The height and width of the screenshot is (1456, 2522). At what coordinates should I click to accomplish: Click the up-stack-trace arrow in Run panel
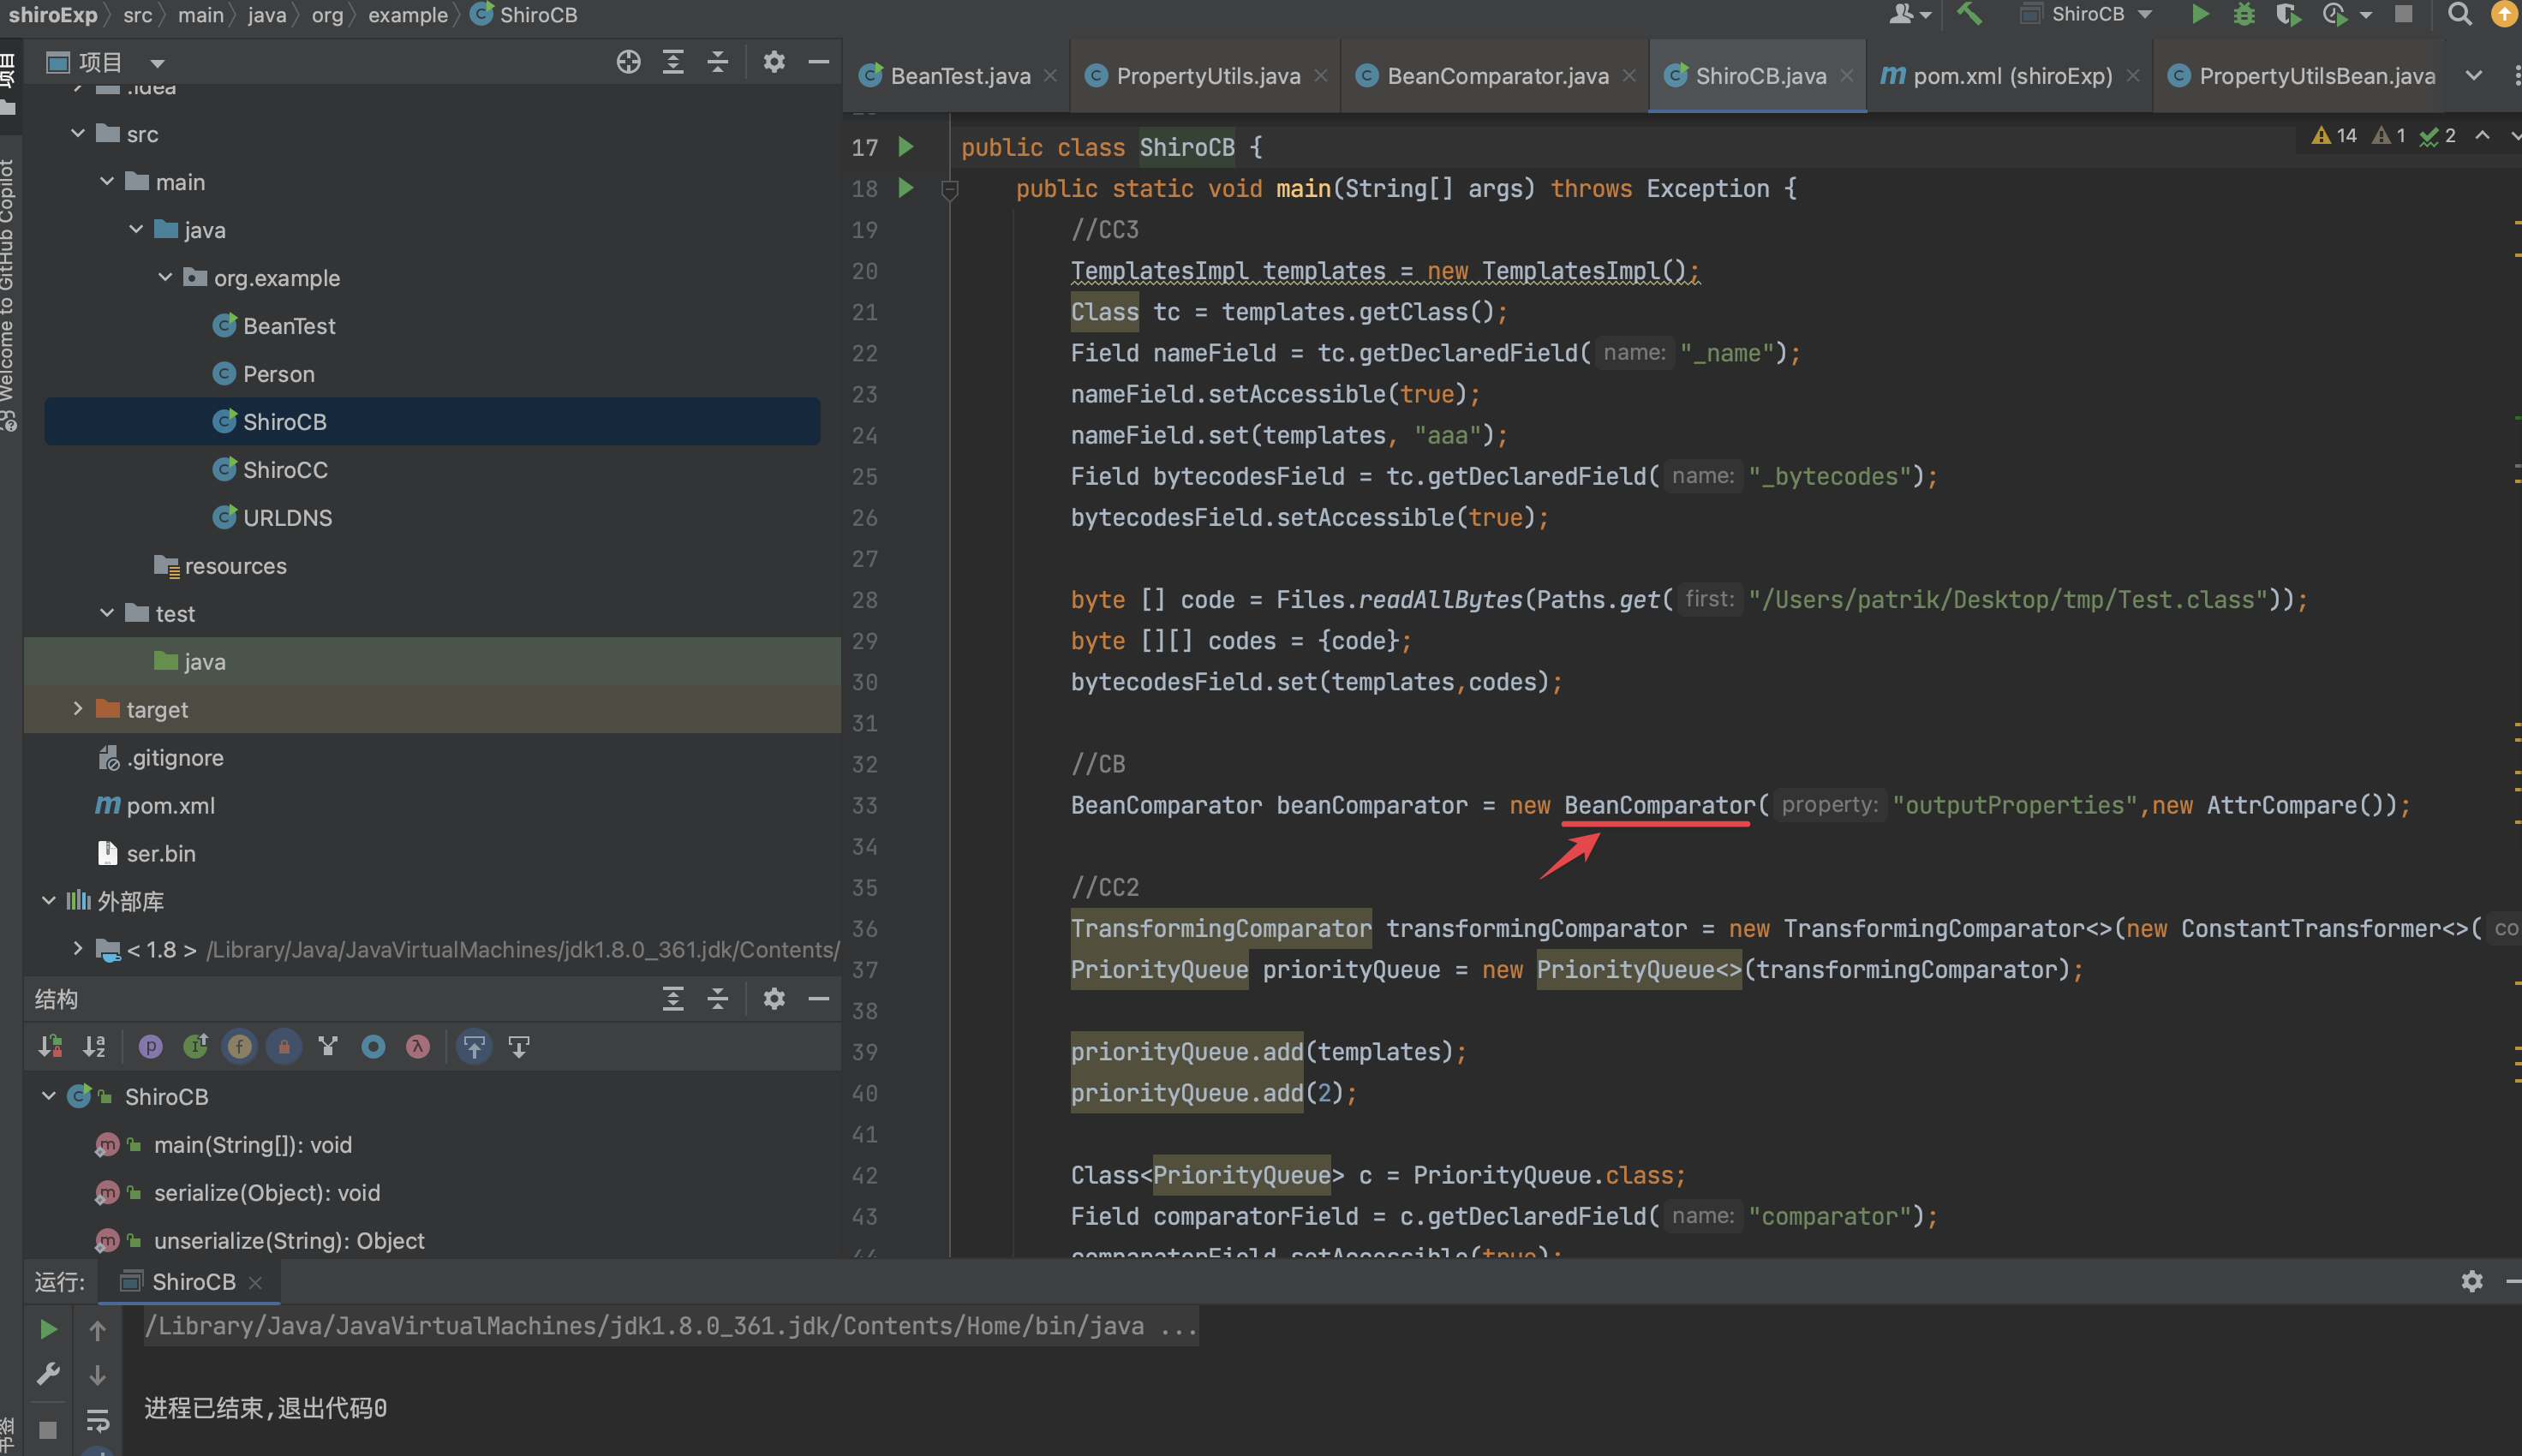97,1330
